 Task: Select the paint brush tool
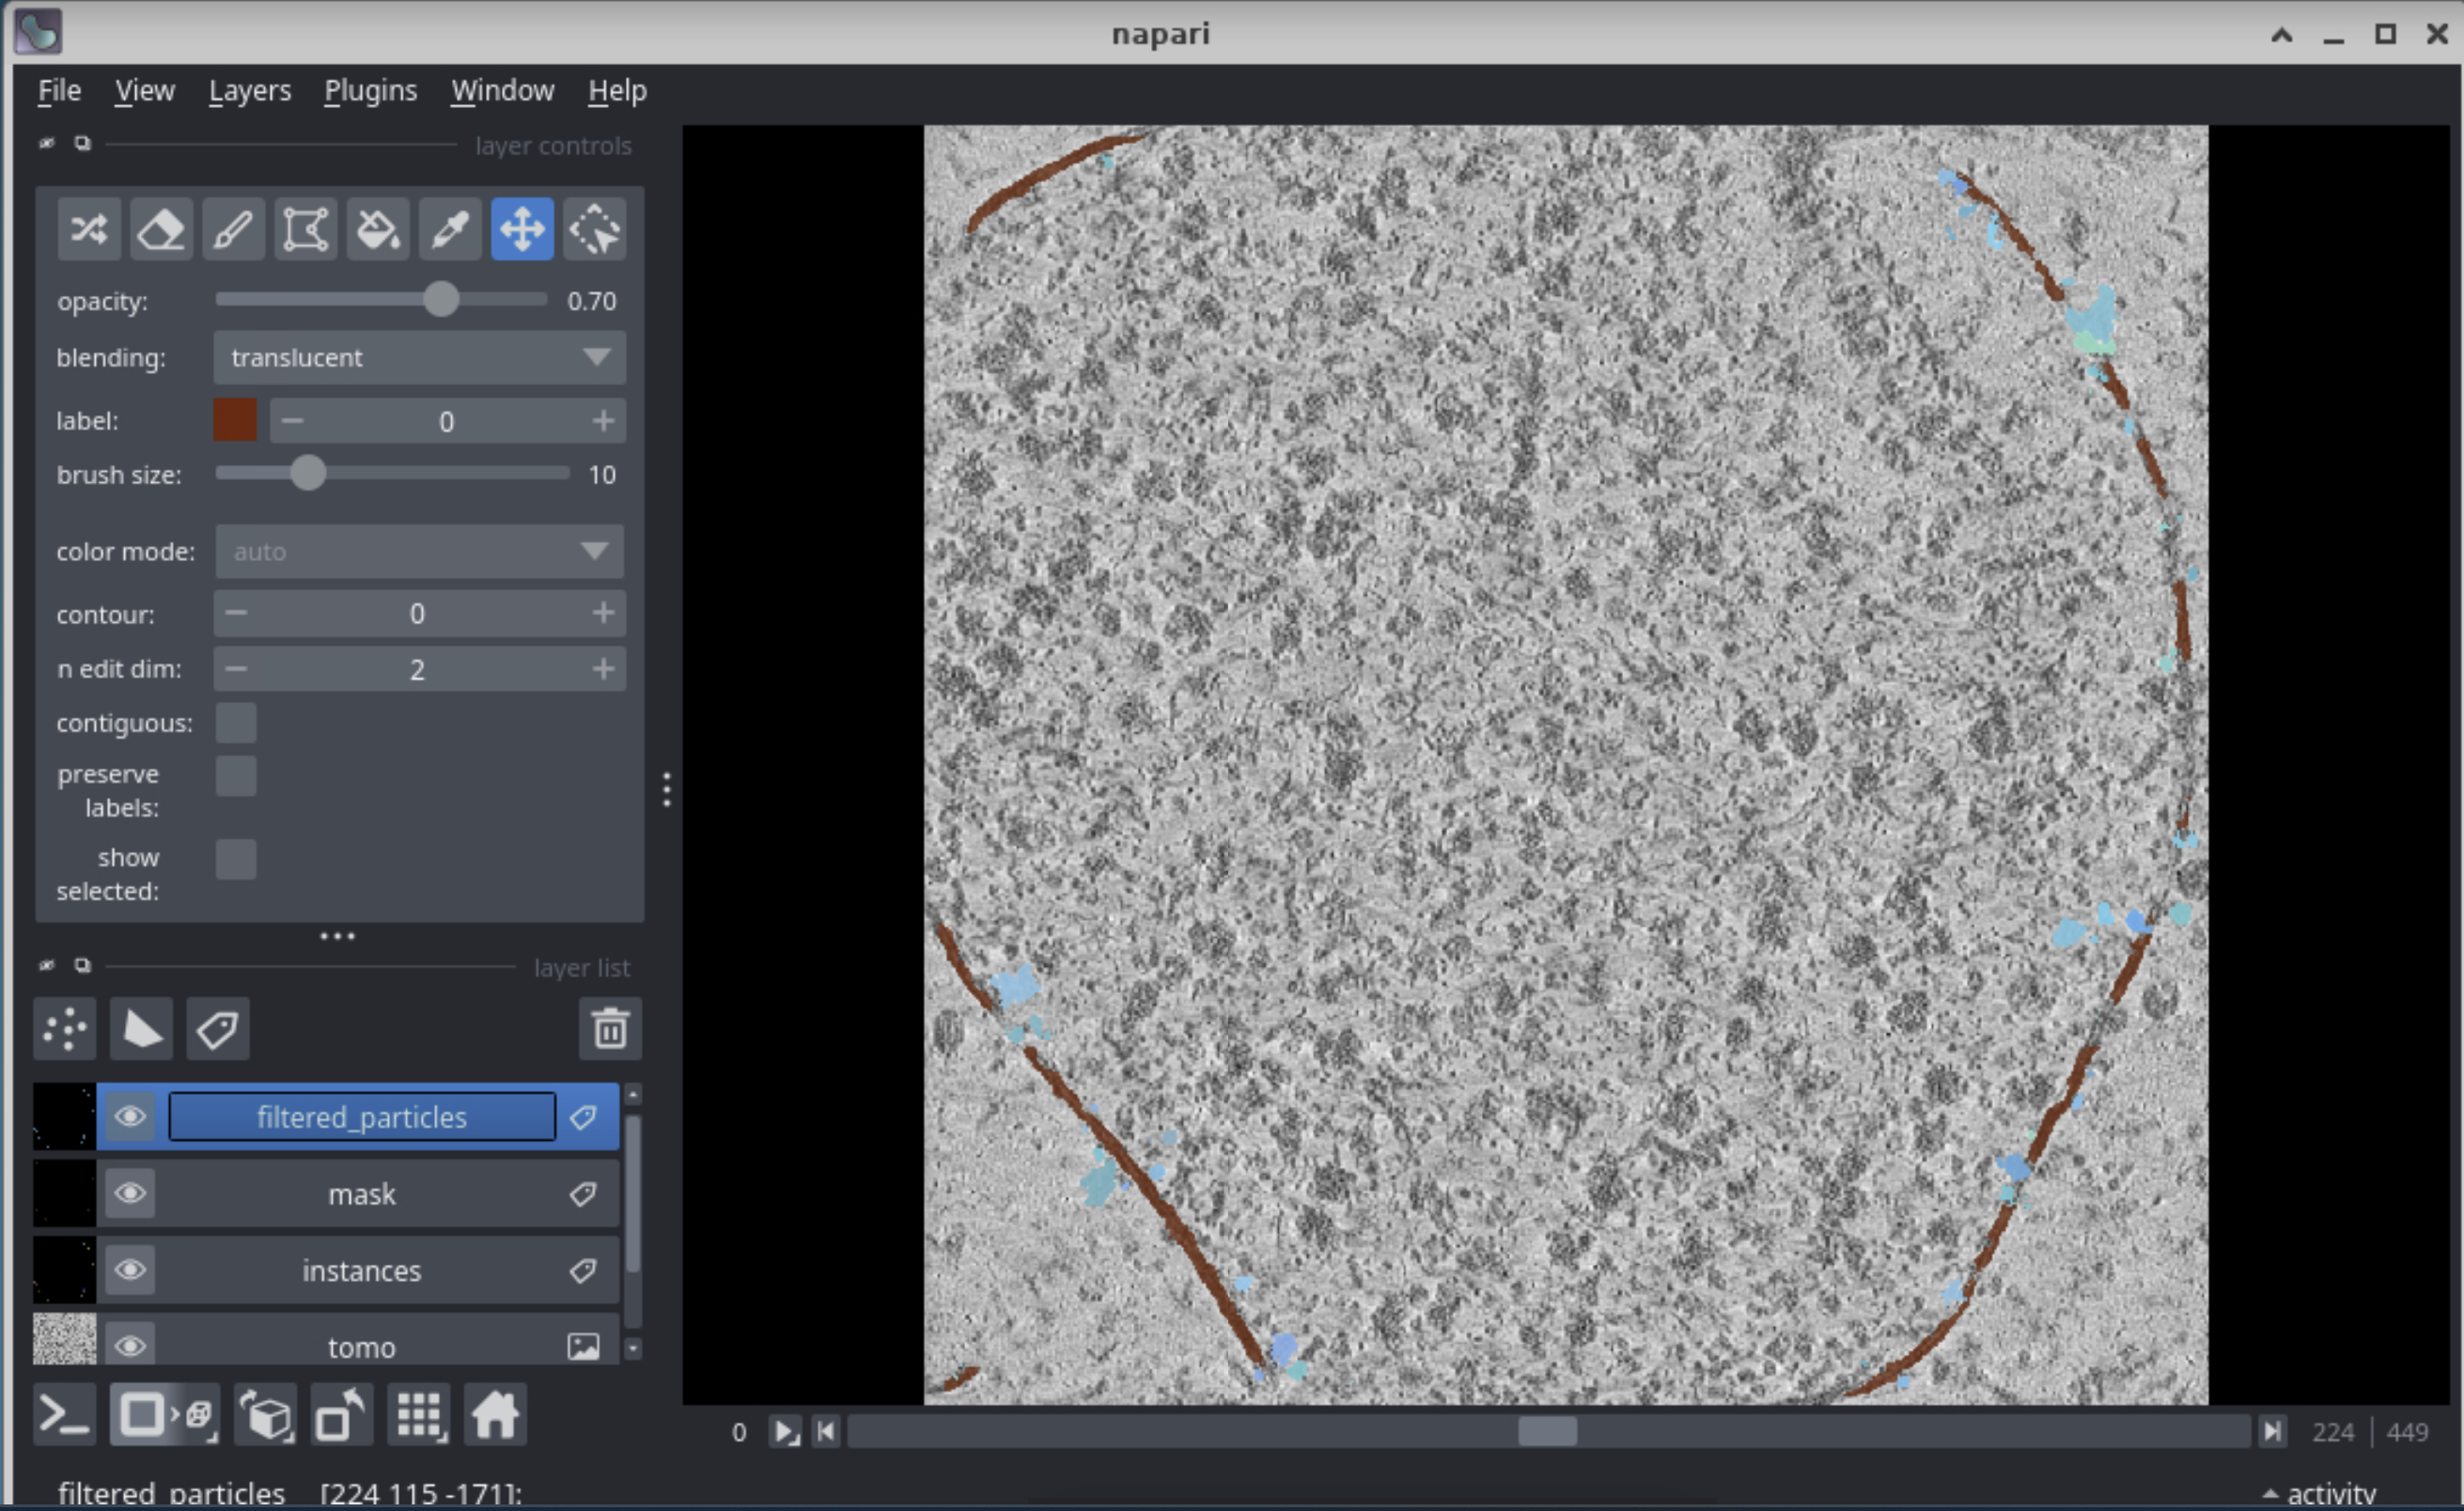click(232, 230)
